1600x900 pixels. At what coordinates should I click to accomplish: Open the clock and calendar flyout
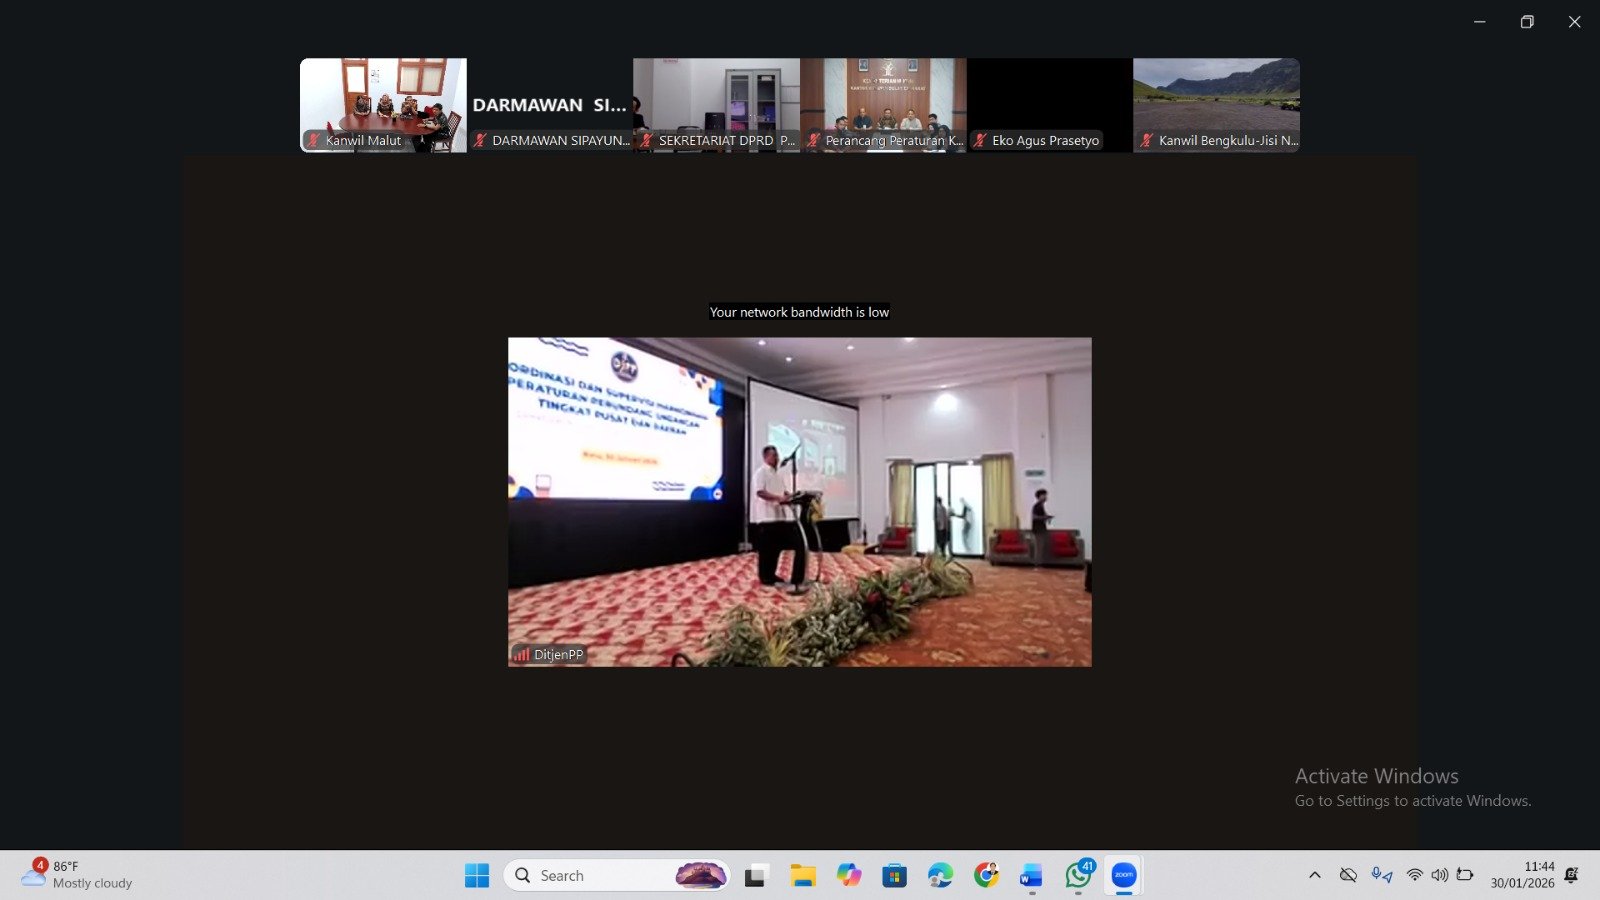click(x=1522, y=875)
